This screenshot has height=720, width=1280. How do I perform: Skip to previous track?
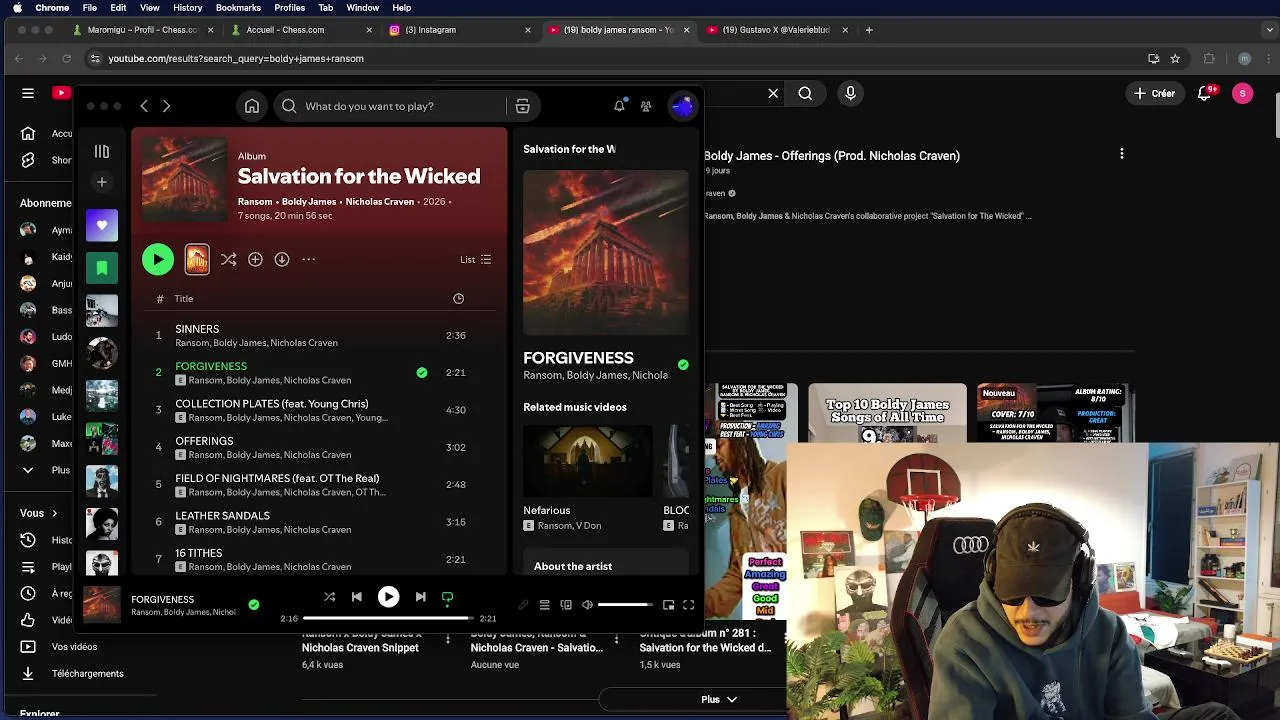pos(356,597)
